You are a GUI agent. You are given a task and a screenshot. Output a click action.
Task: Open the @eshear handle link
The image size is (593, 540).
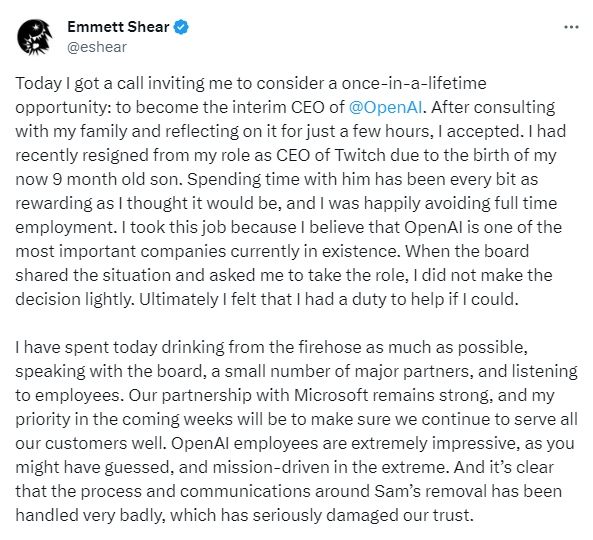97,47
